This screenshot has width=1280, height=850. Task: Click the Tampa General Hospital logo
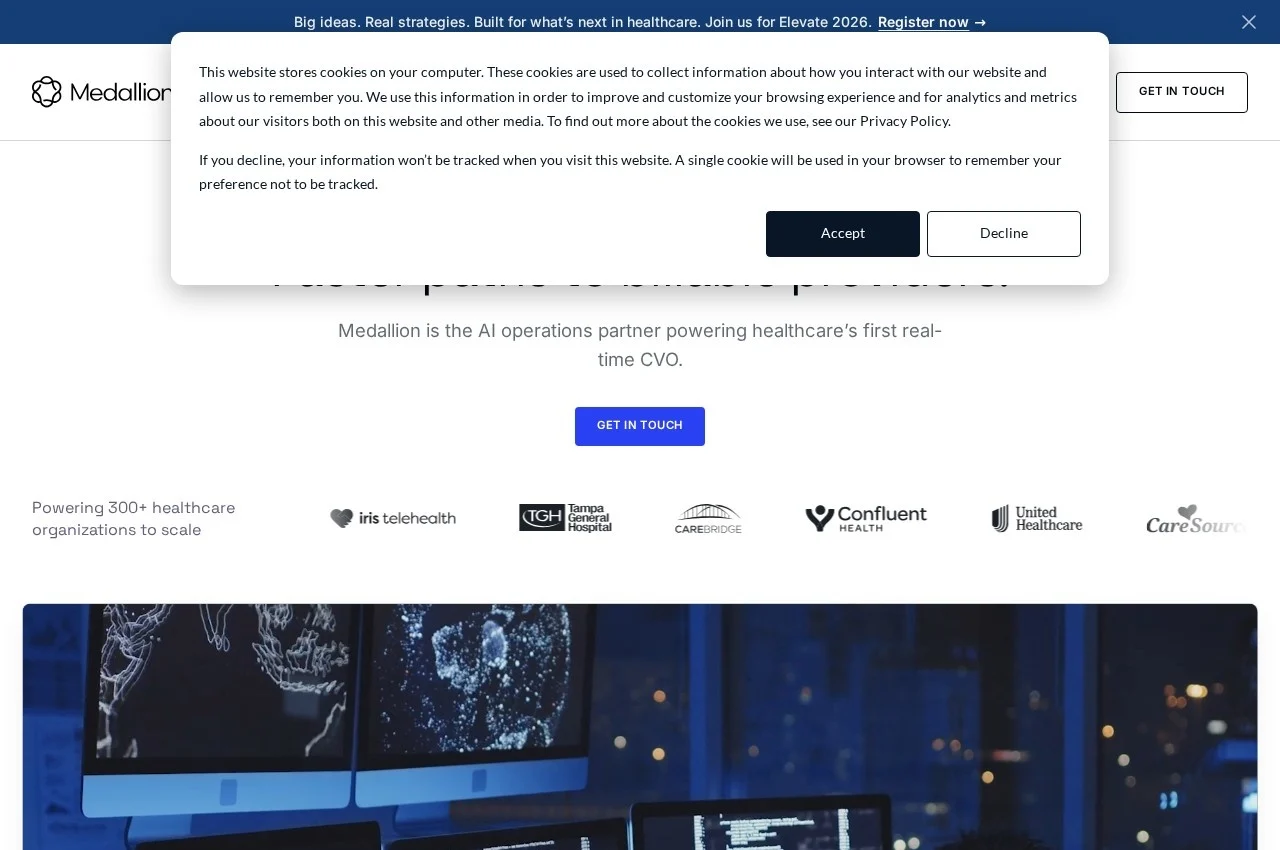[x=566, y=518]
